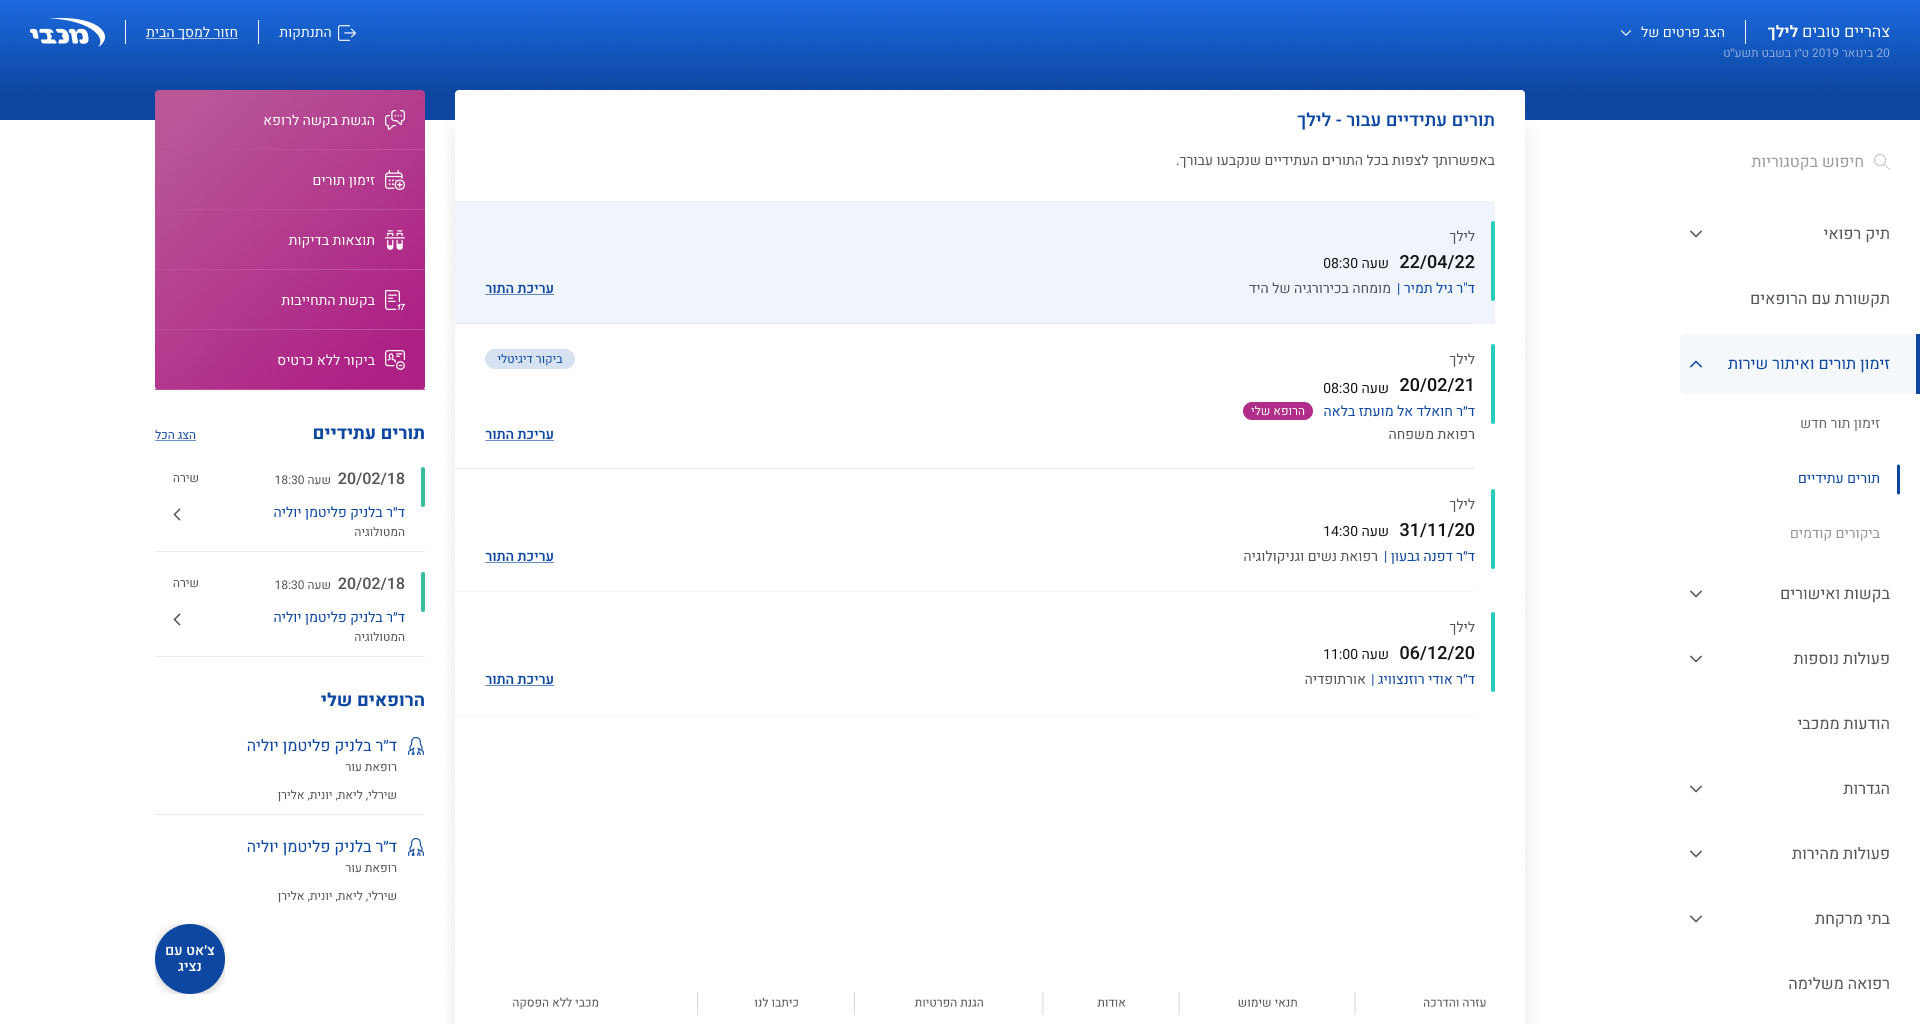Expand the תיק רפואי sidebar section
Viewport: 1920px width, 1024px height.
(1696, 234)
